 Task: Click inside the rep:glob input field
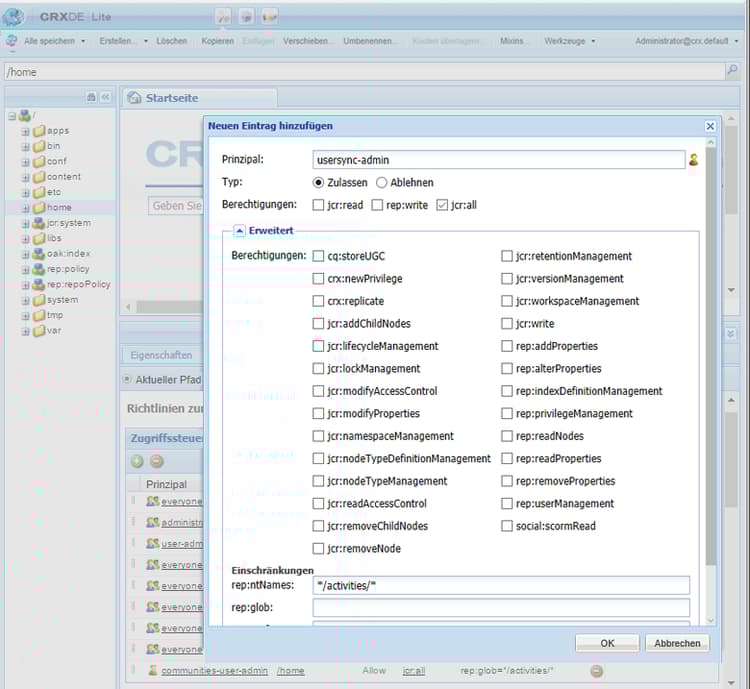(501, 608)
